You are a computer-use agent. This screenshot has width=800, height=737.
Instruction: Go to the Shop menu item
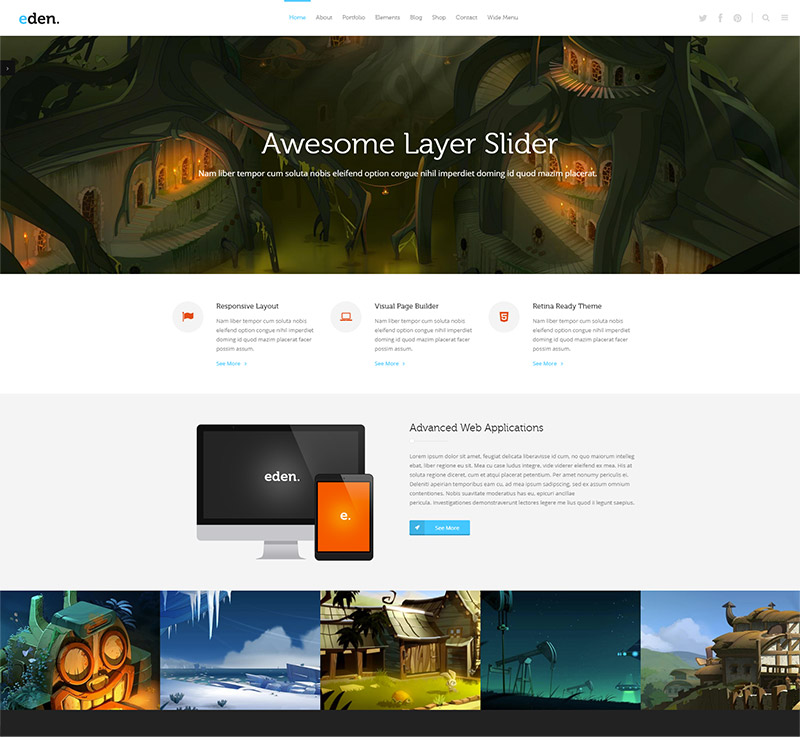pos(439,18)
